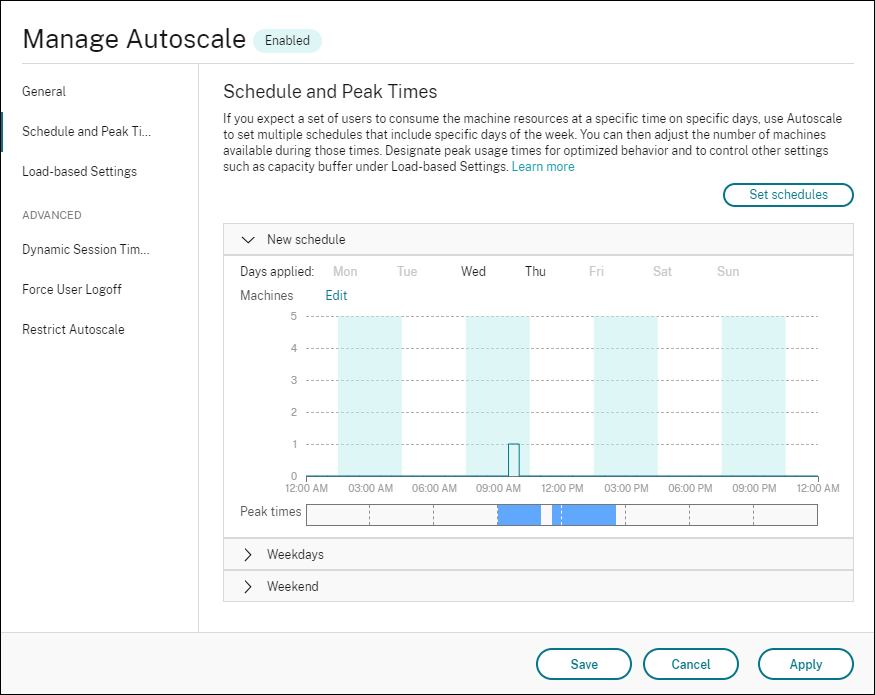Select General in the sidebar

click(x=44, y=91)
